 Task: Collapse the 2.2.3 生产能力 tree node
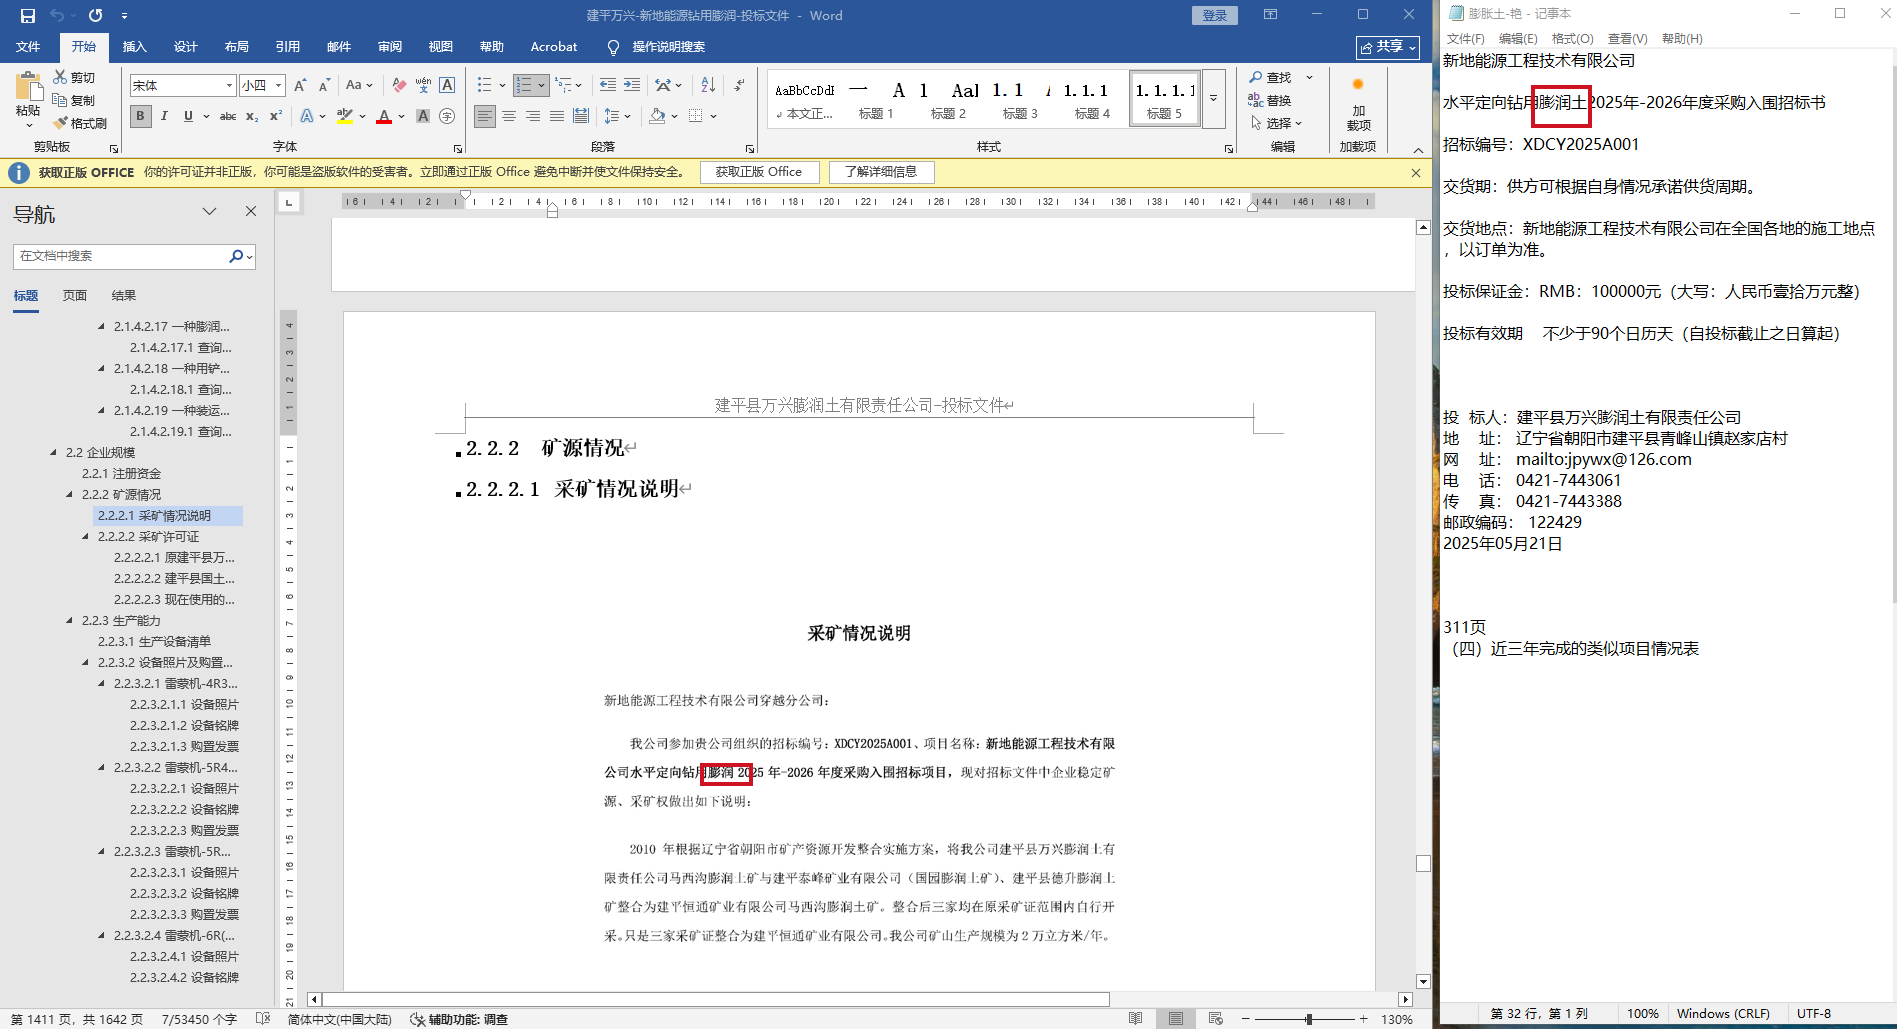[70, 621]
